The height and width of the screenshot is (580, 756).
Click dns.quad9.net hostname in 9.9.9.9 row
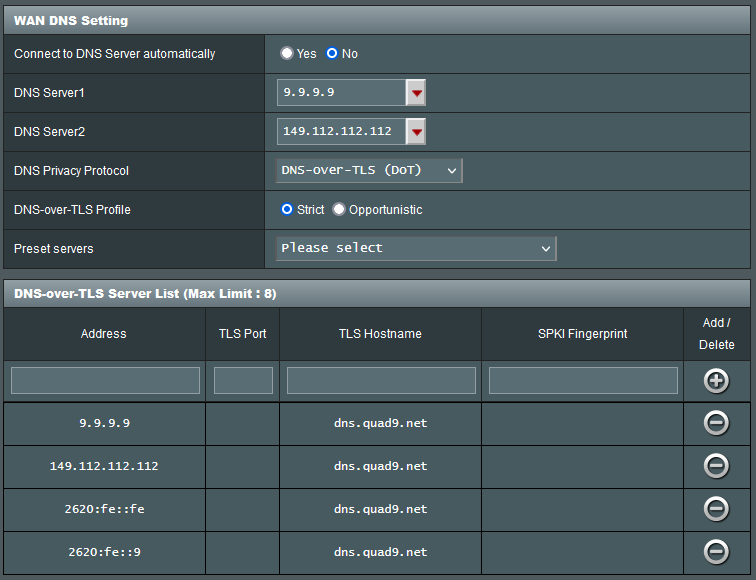click(x=380, y=423)
